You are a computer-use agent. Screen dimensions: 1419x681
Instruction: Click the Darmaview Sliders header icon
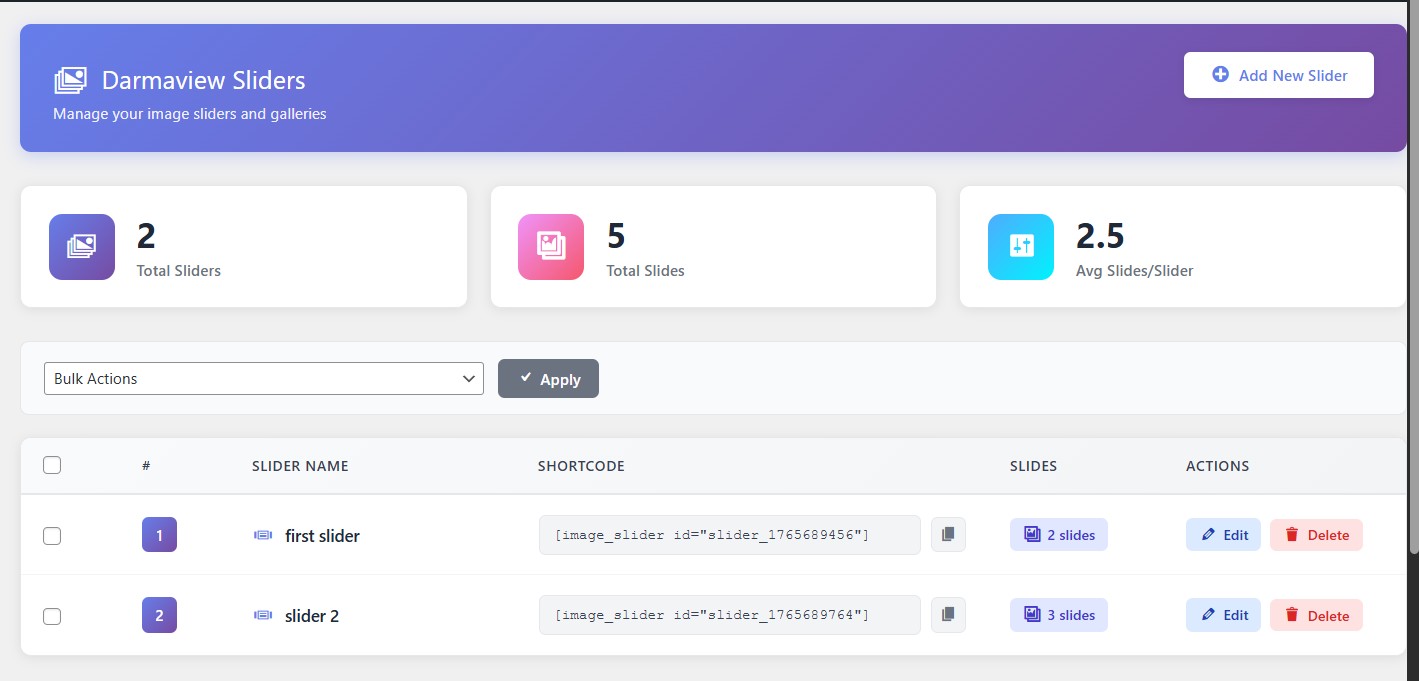(71, 80)
